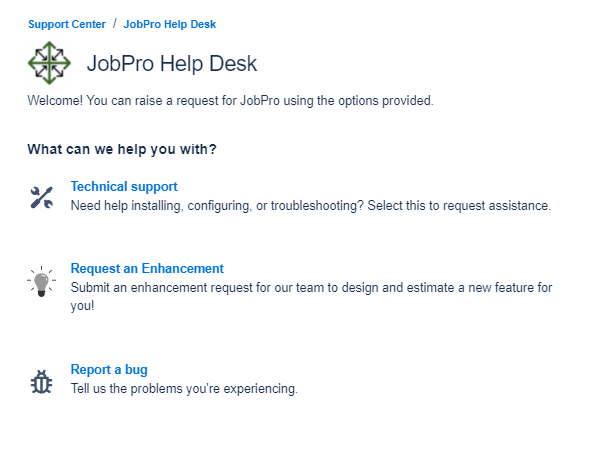Select the Report a bug link
Screen dimensions: 601x460
pos(109,370)
